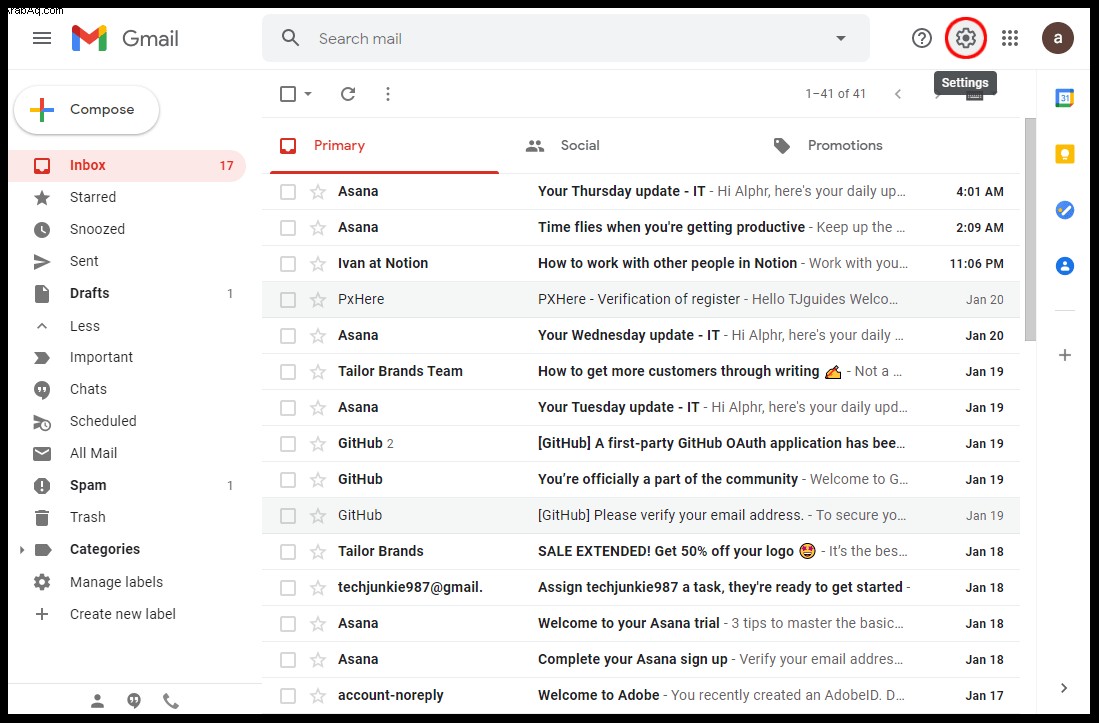Star the techjunkie987@gmail. email
This screenshot has width=1099, height=723.
tap(318, 588)
